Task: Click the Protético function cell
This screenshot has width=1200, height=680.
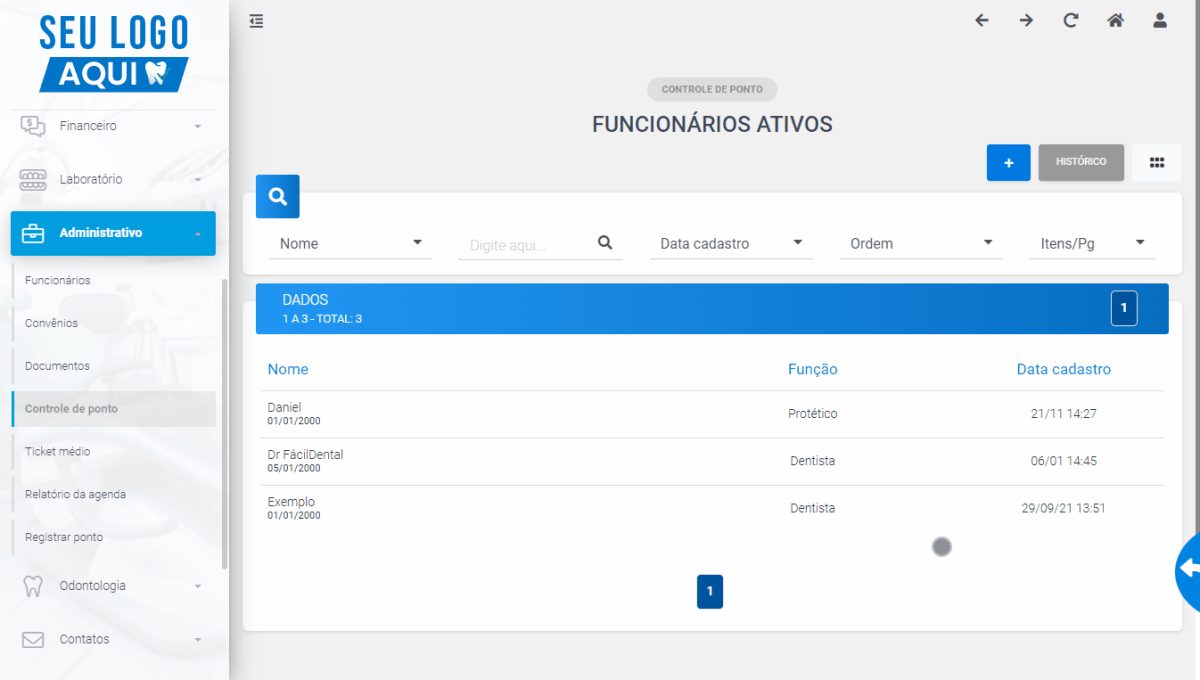Action: coord(813,414)
